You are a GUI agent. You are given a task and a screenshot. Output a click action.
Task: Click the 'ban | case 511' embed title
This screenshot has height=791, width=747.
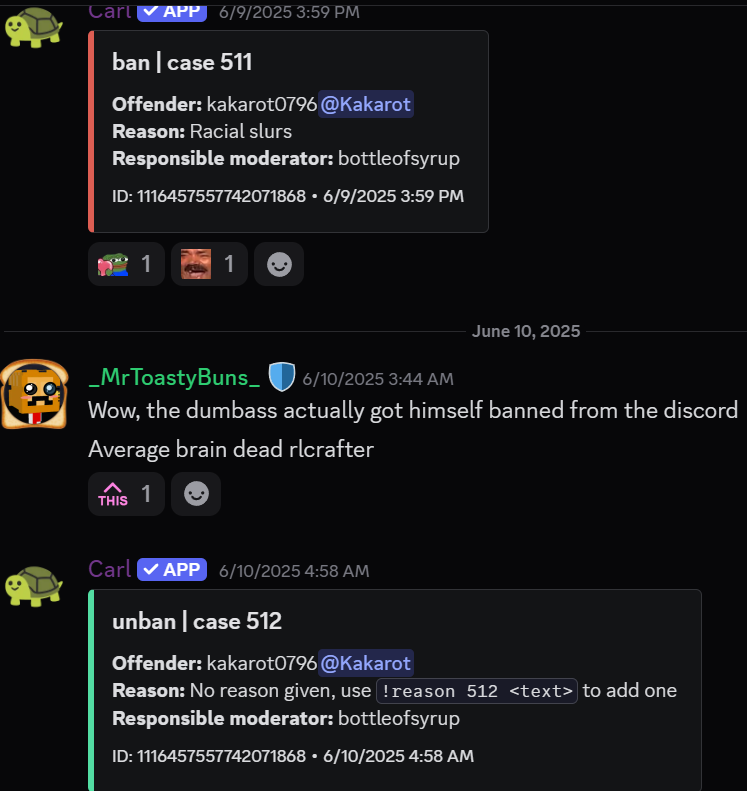click(182, 62)
